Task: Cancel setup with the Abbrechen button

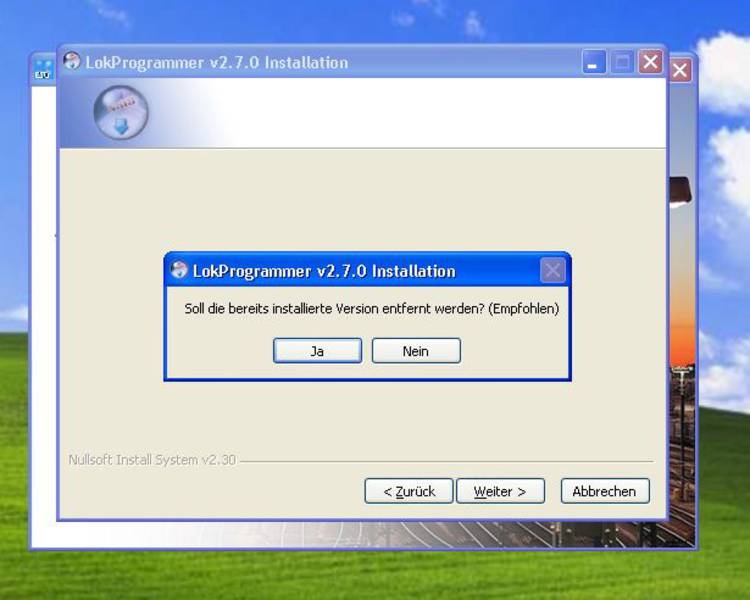Action: [x=605, y=491]
